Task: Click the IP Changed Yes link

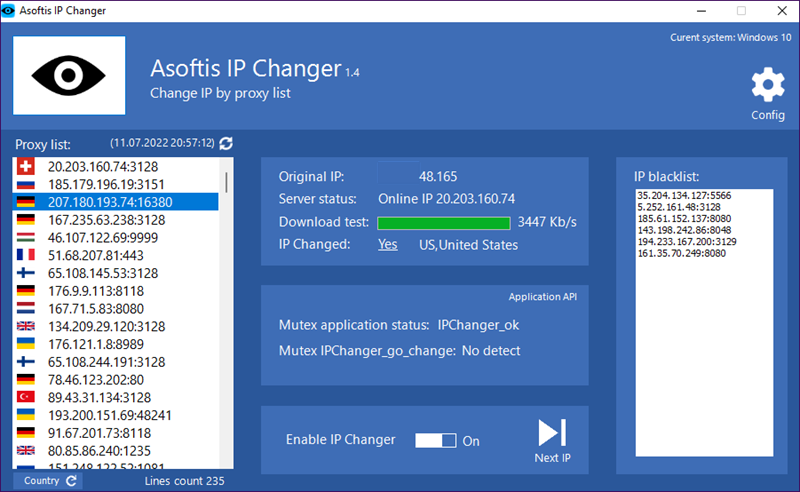Action: 387,244
